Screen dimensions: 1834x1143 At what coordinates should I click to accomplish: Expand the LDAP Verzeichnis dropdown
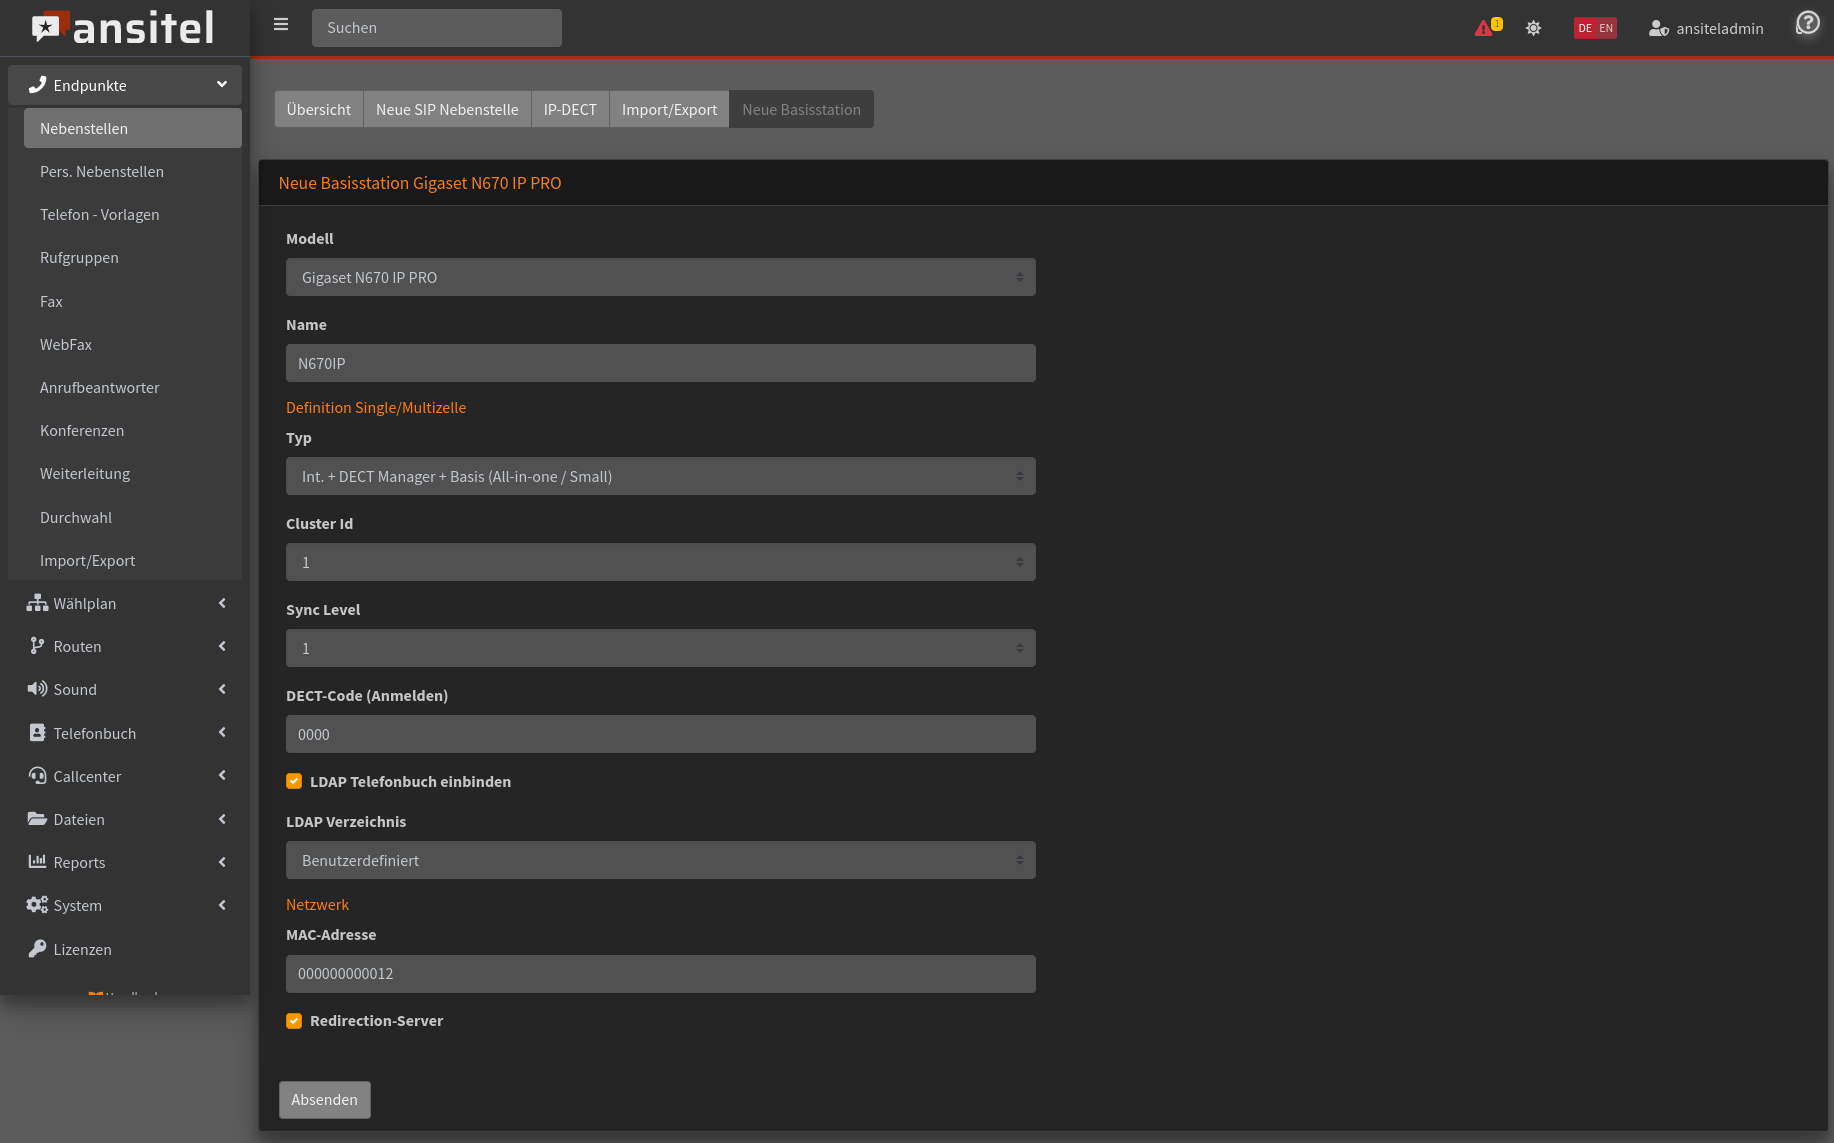[660, 861]
